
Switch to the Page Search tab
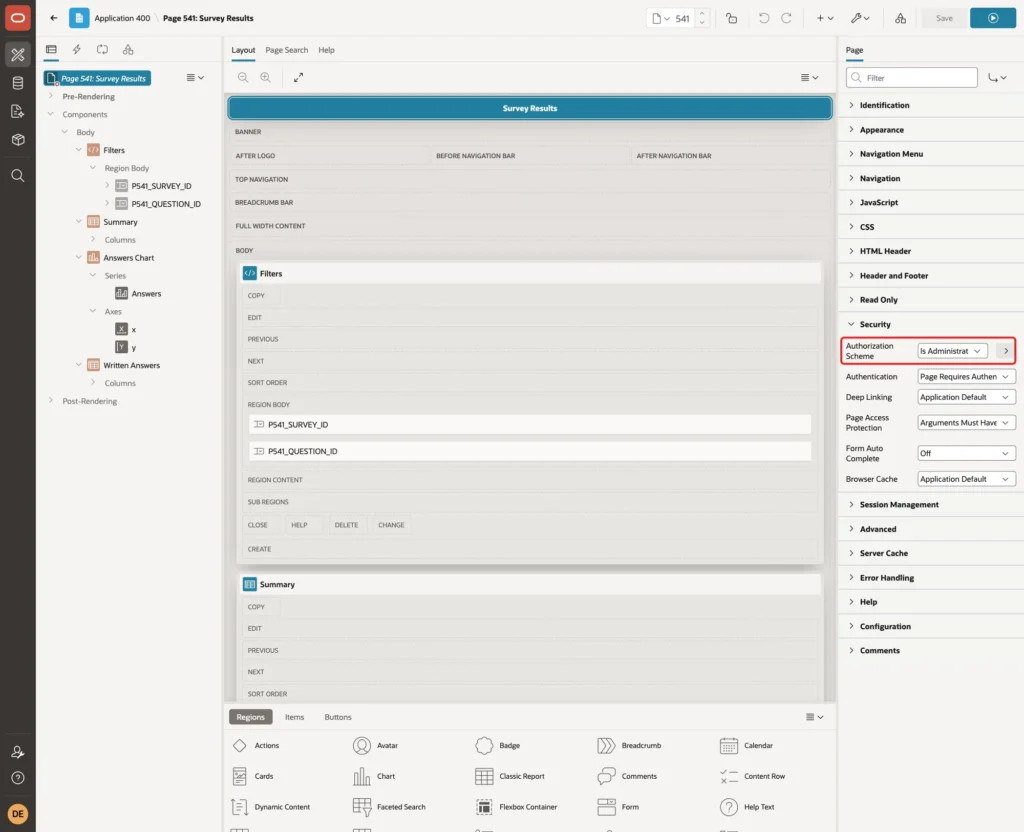coord(286,50)
